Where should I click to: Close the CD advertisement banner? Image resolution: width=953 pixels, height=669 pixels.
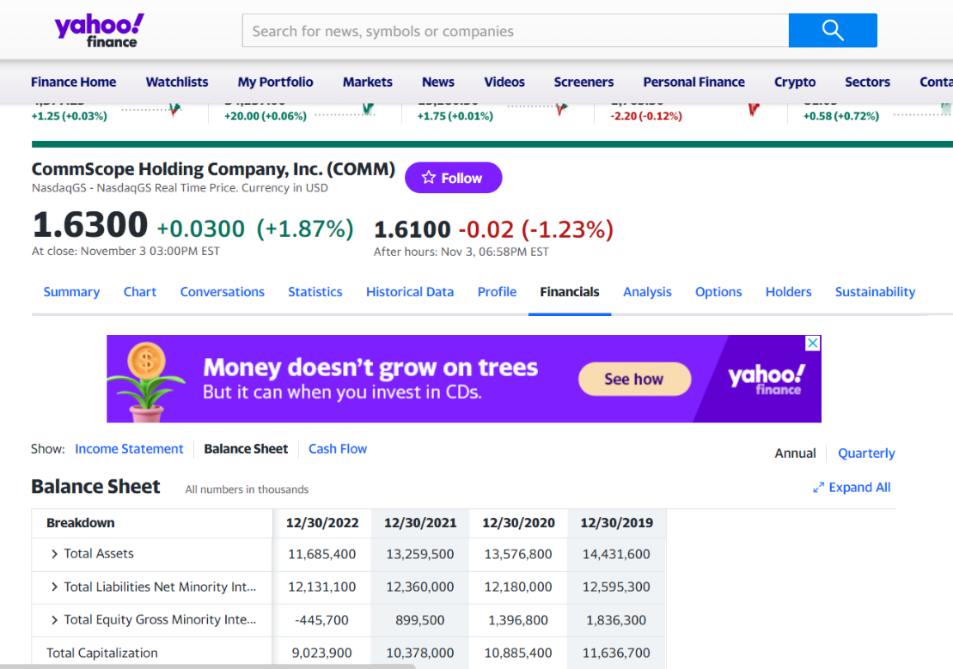pos(813,343)
